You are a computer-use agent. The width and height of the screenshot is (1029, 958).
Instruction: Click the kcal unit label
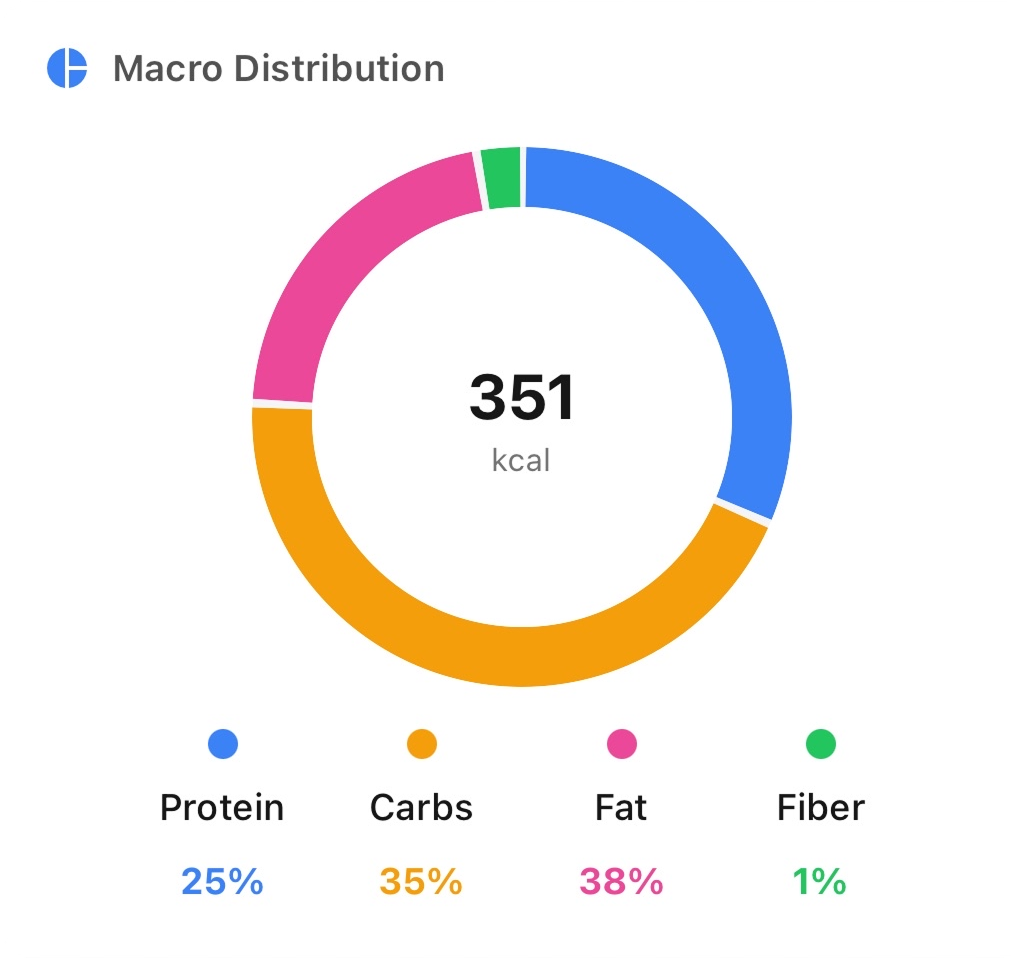[x=522, y=461]
